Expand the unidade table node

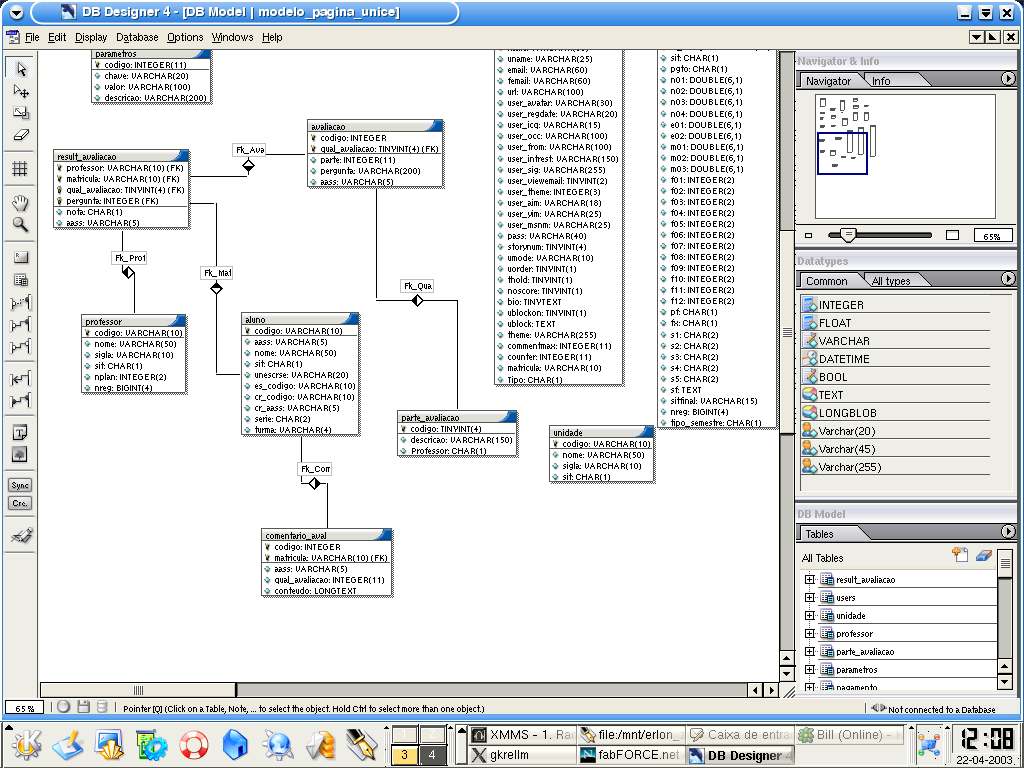coord(810,615)
